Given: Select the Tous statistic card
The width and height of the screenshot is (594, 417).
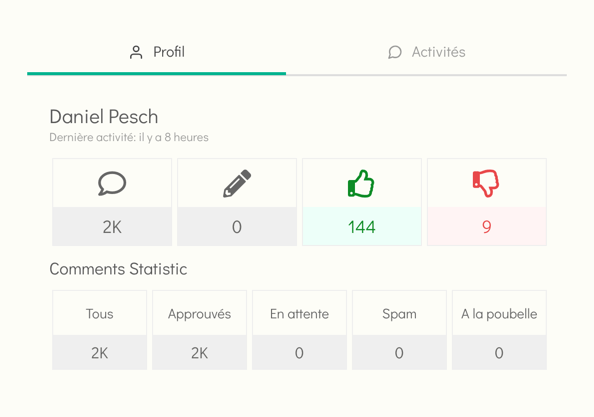Looking at the screenshot, I should (x=100, y=330).
